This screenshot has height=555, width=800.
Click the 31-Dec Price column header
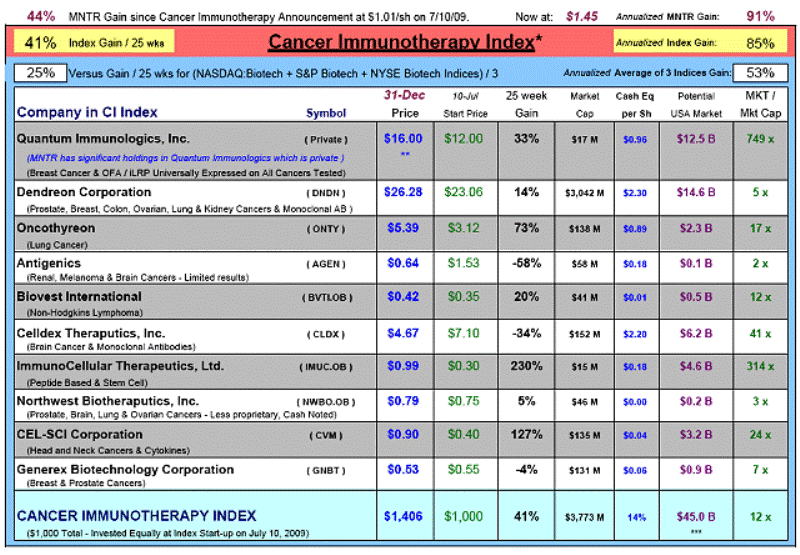coord(405,104)
